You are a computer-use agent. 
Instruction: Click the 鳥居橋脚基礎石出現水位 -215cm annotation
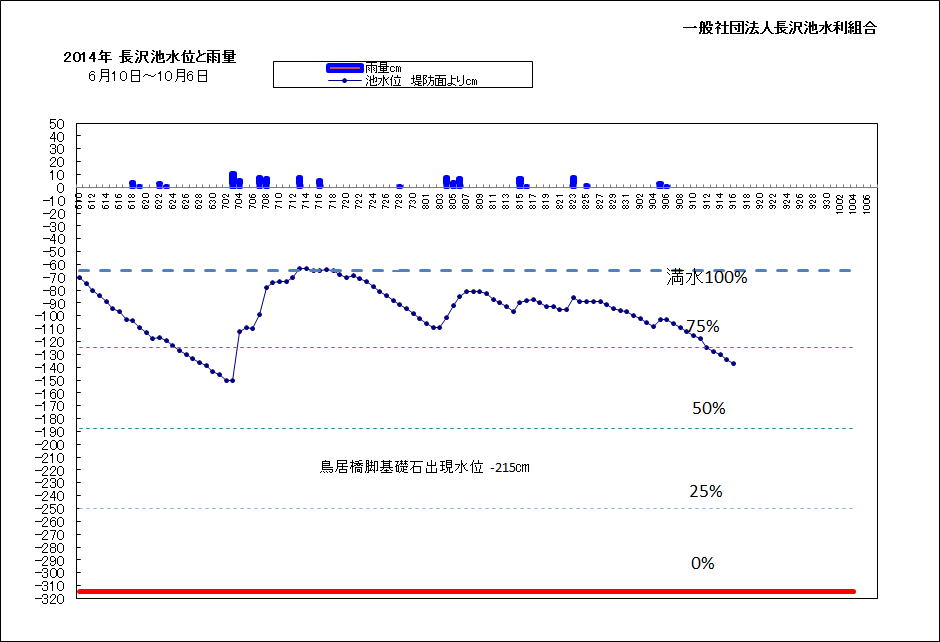pos(424,467)
